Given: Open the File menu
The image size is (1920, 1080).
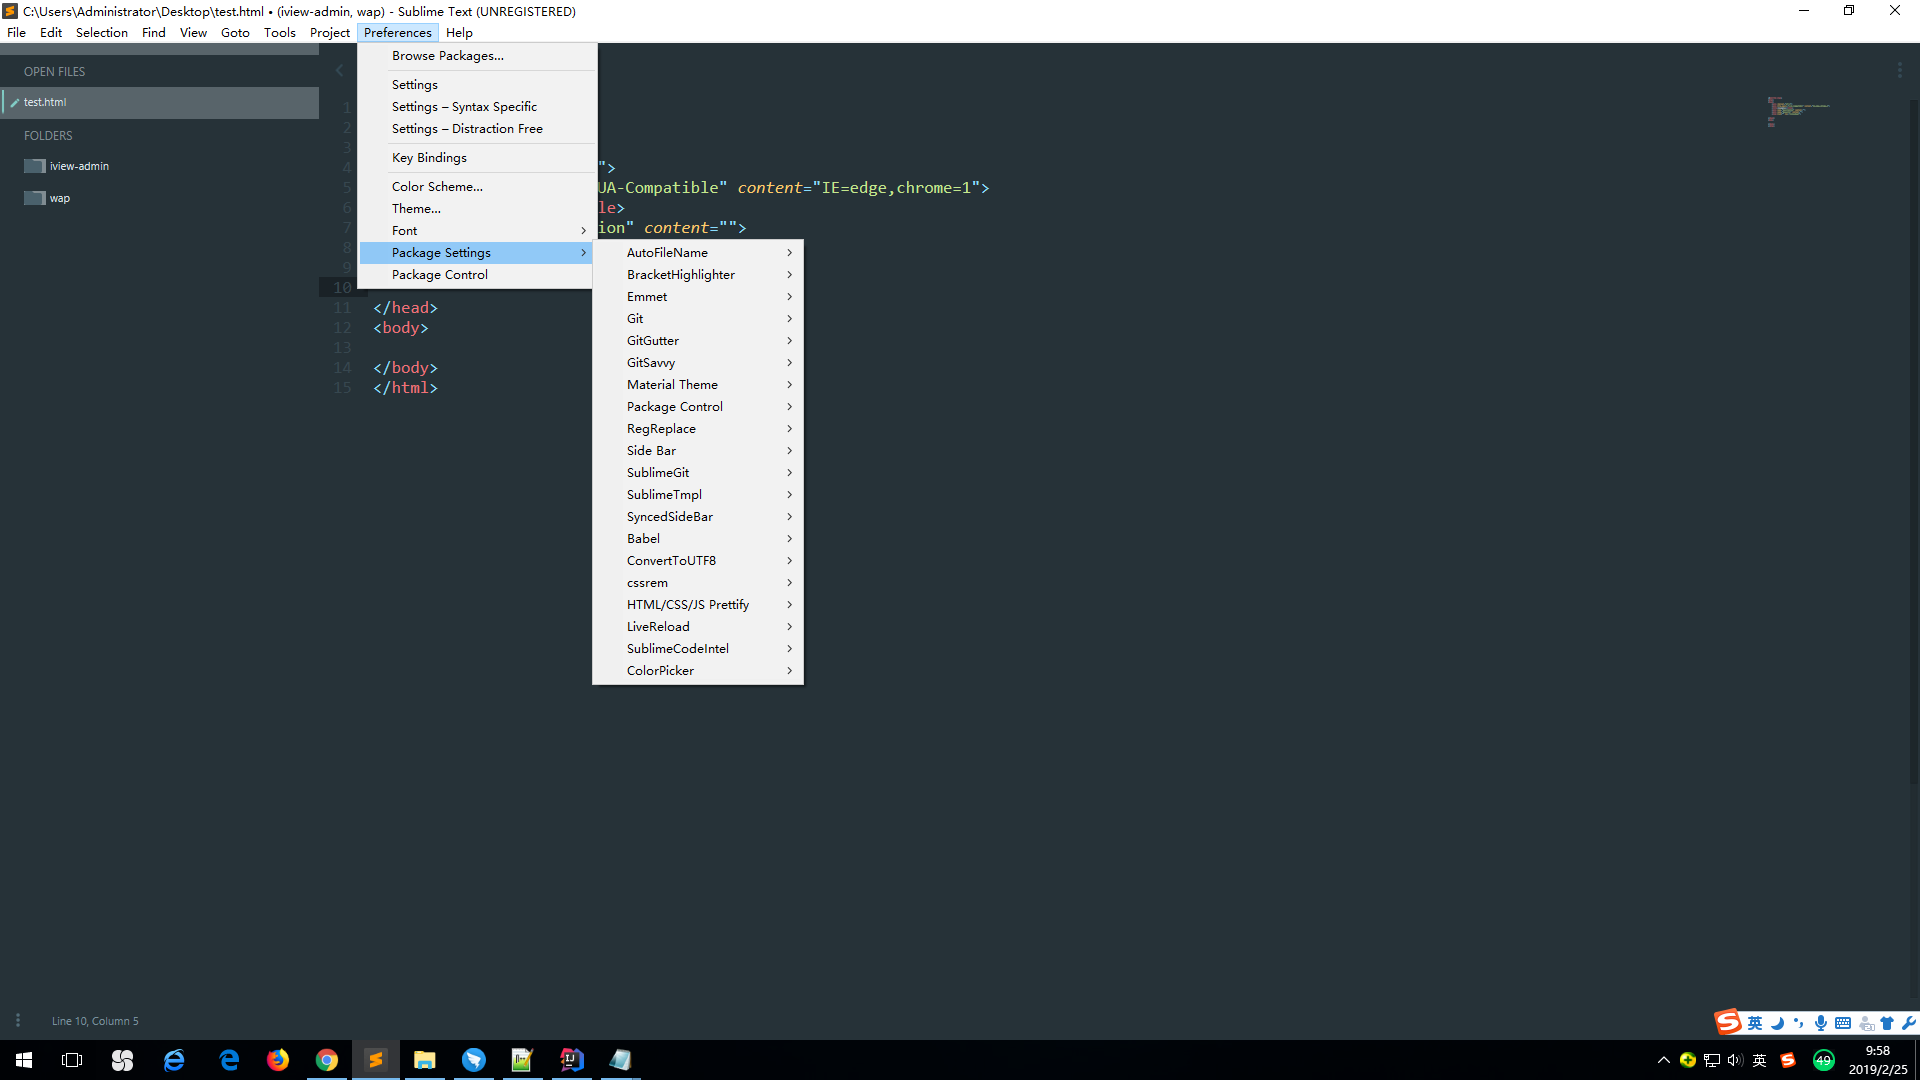Looking at the screenshot, I should pos(17,33).
